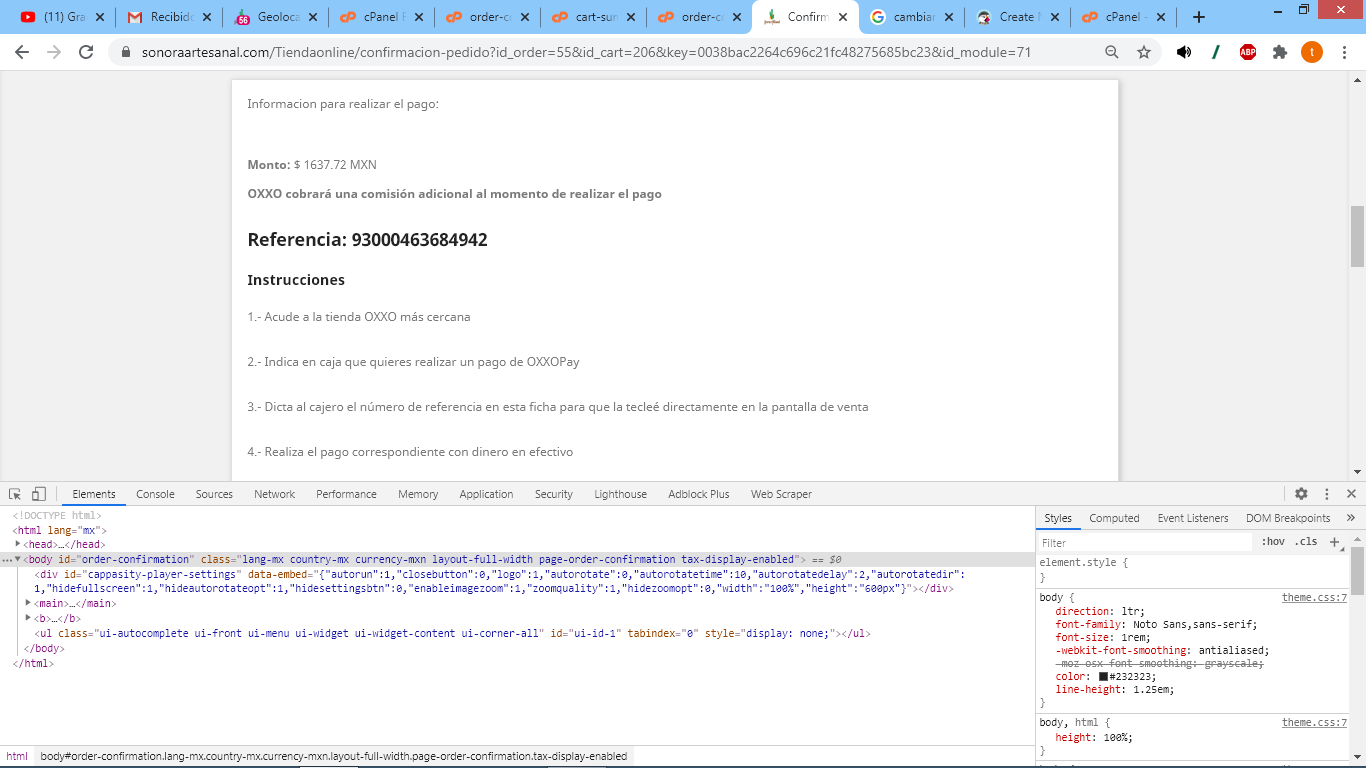Open DevTools settings gear
This screenshot has width=1366, height=768.
tap(1301, 494)
